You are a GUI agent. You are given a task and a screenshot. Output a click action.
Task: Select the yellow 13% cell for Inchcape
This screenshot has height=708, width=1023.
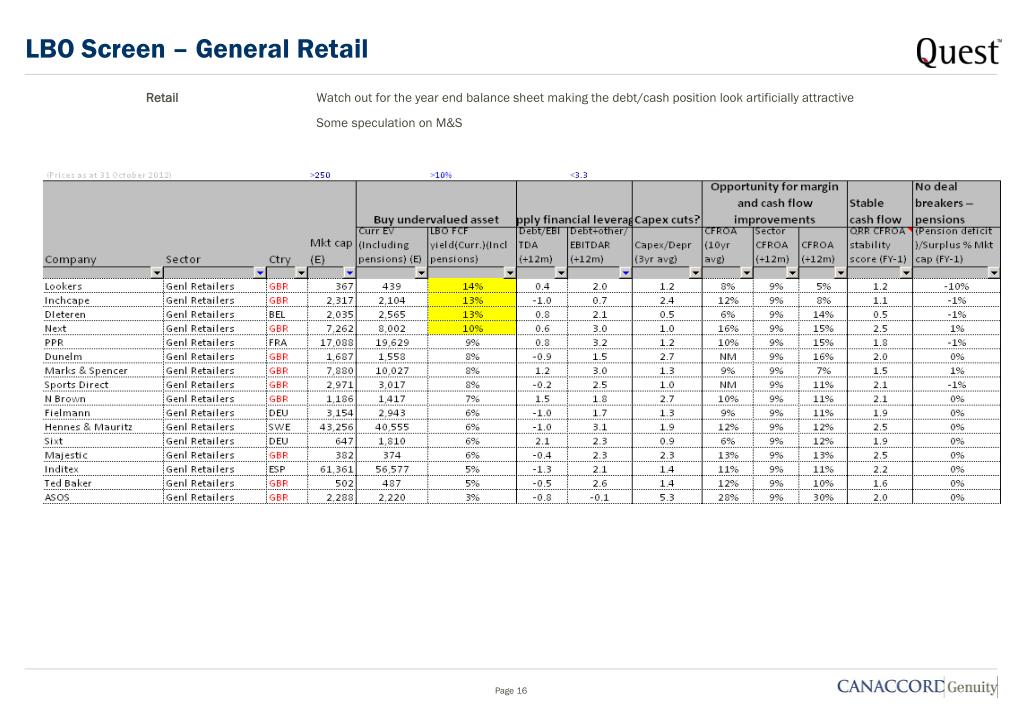[x=472, y=301]
